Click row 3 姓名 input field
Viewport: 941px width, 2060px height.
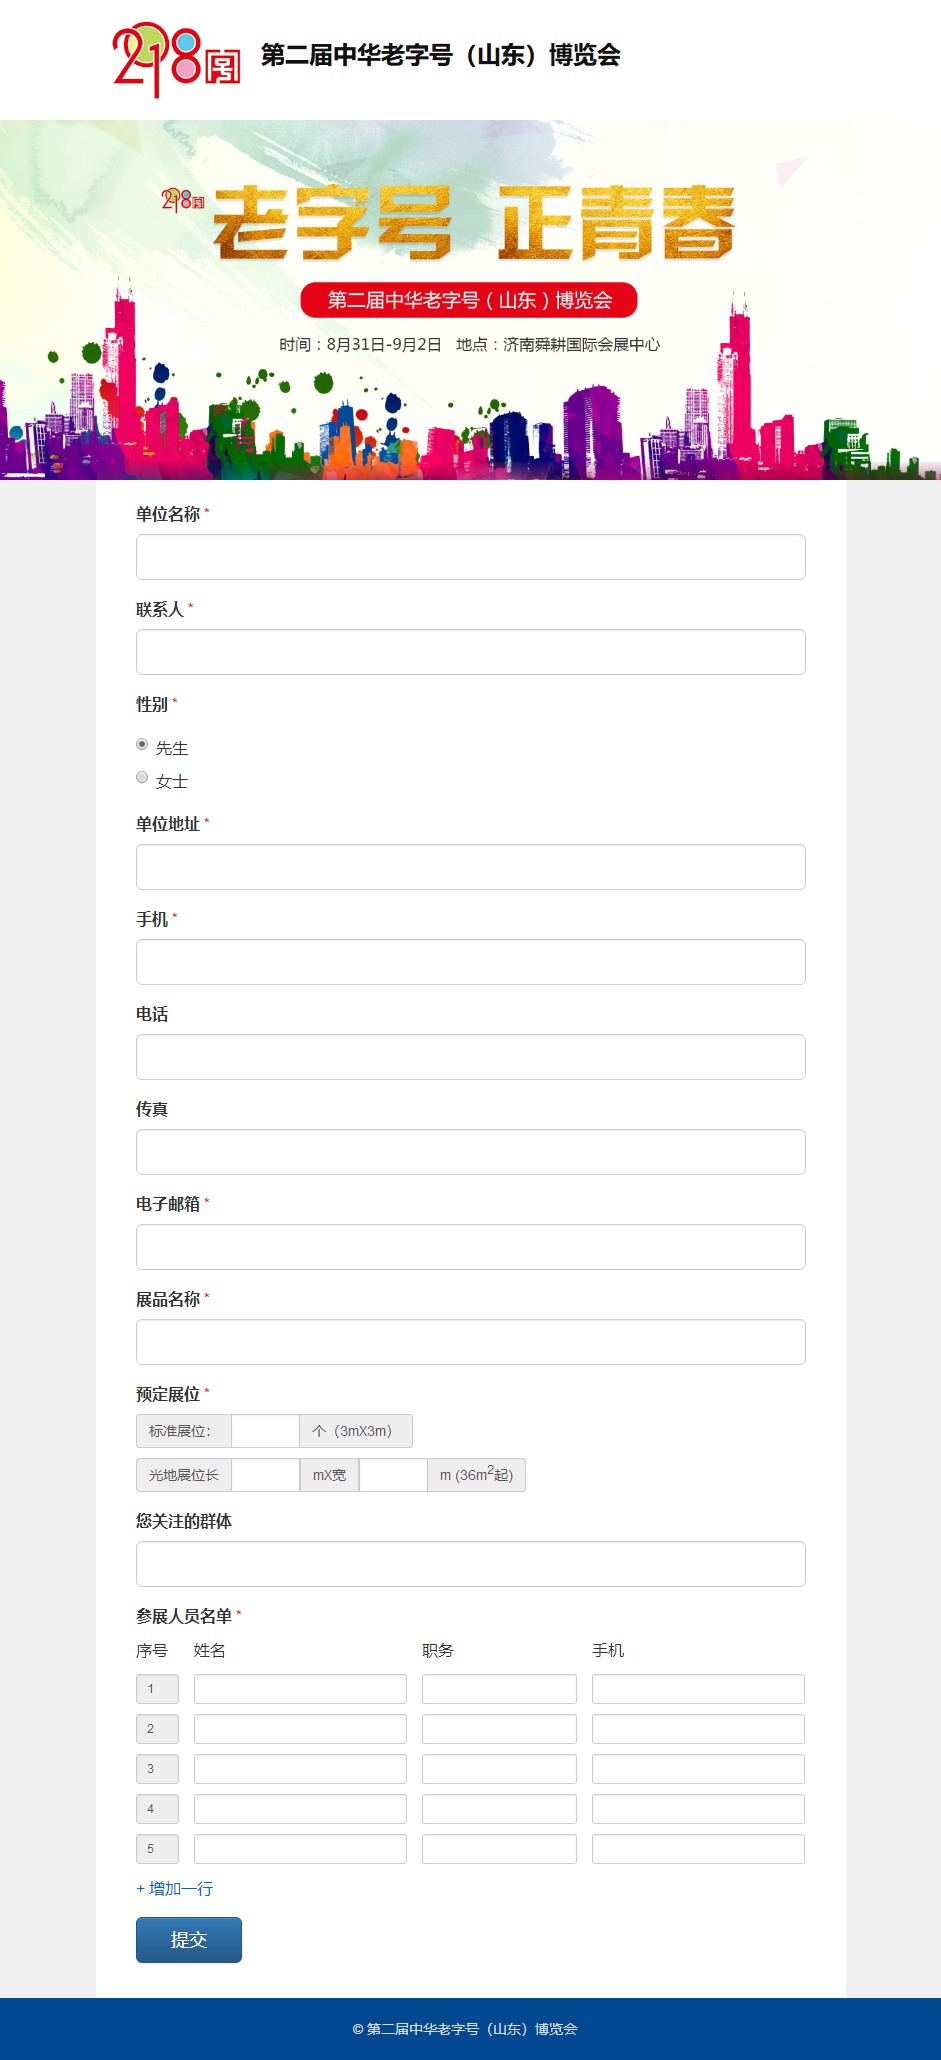[x=300, y=1769]
